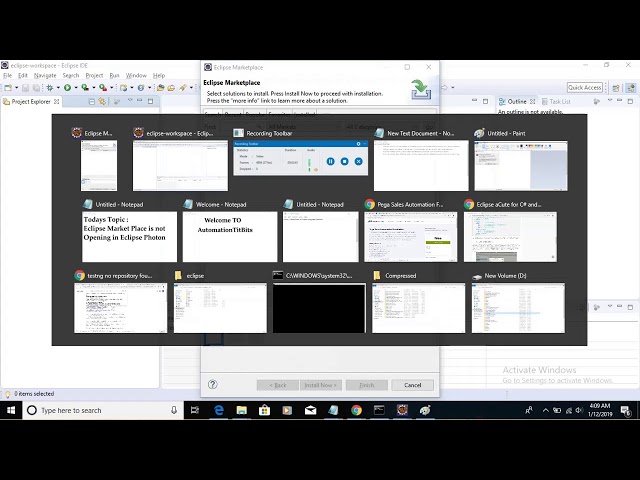Open the Help menu in Eclipse
The image size is (640, 480).
pyautogui.click(x=159, y=76)
